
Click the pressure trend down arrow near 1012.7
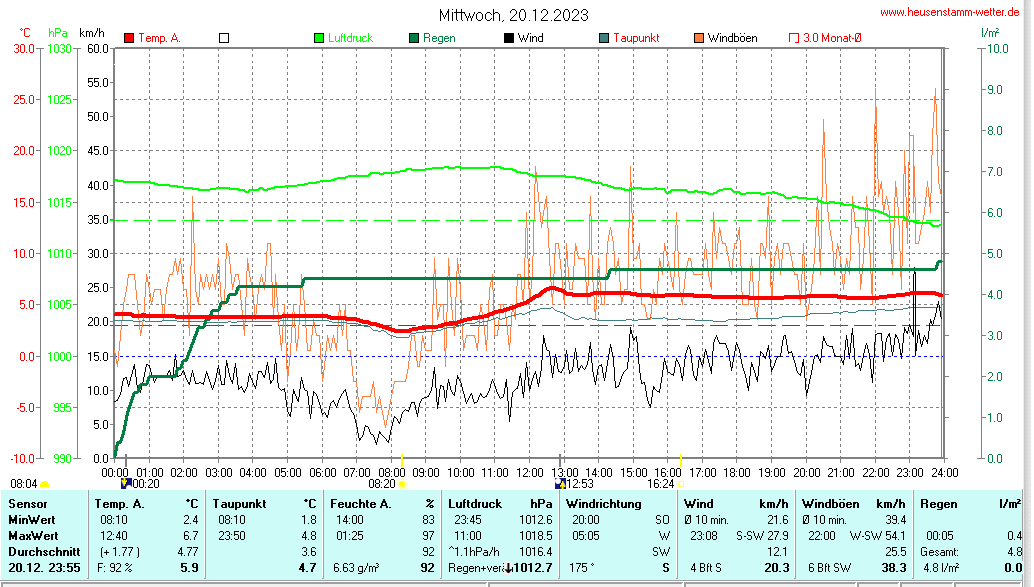tap(509, 568)
